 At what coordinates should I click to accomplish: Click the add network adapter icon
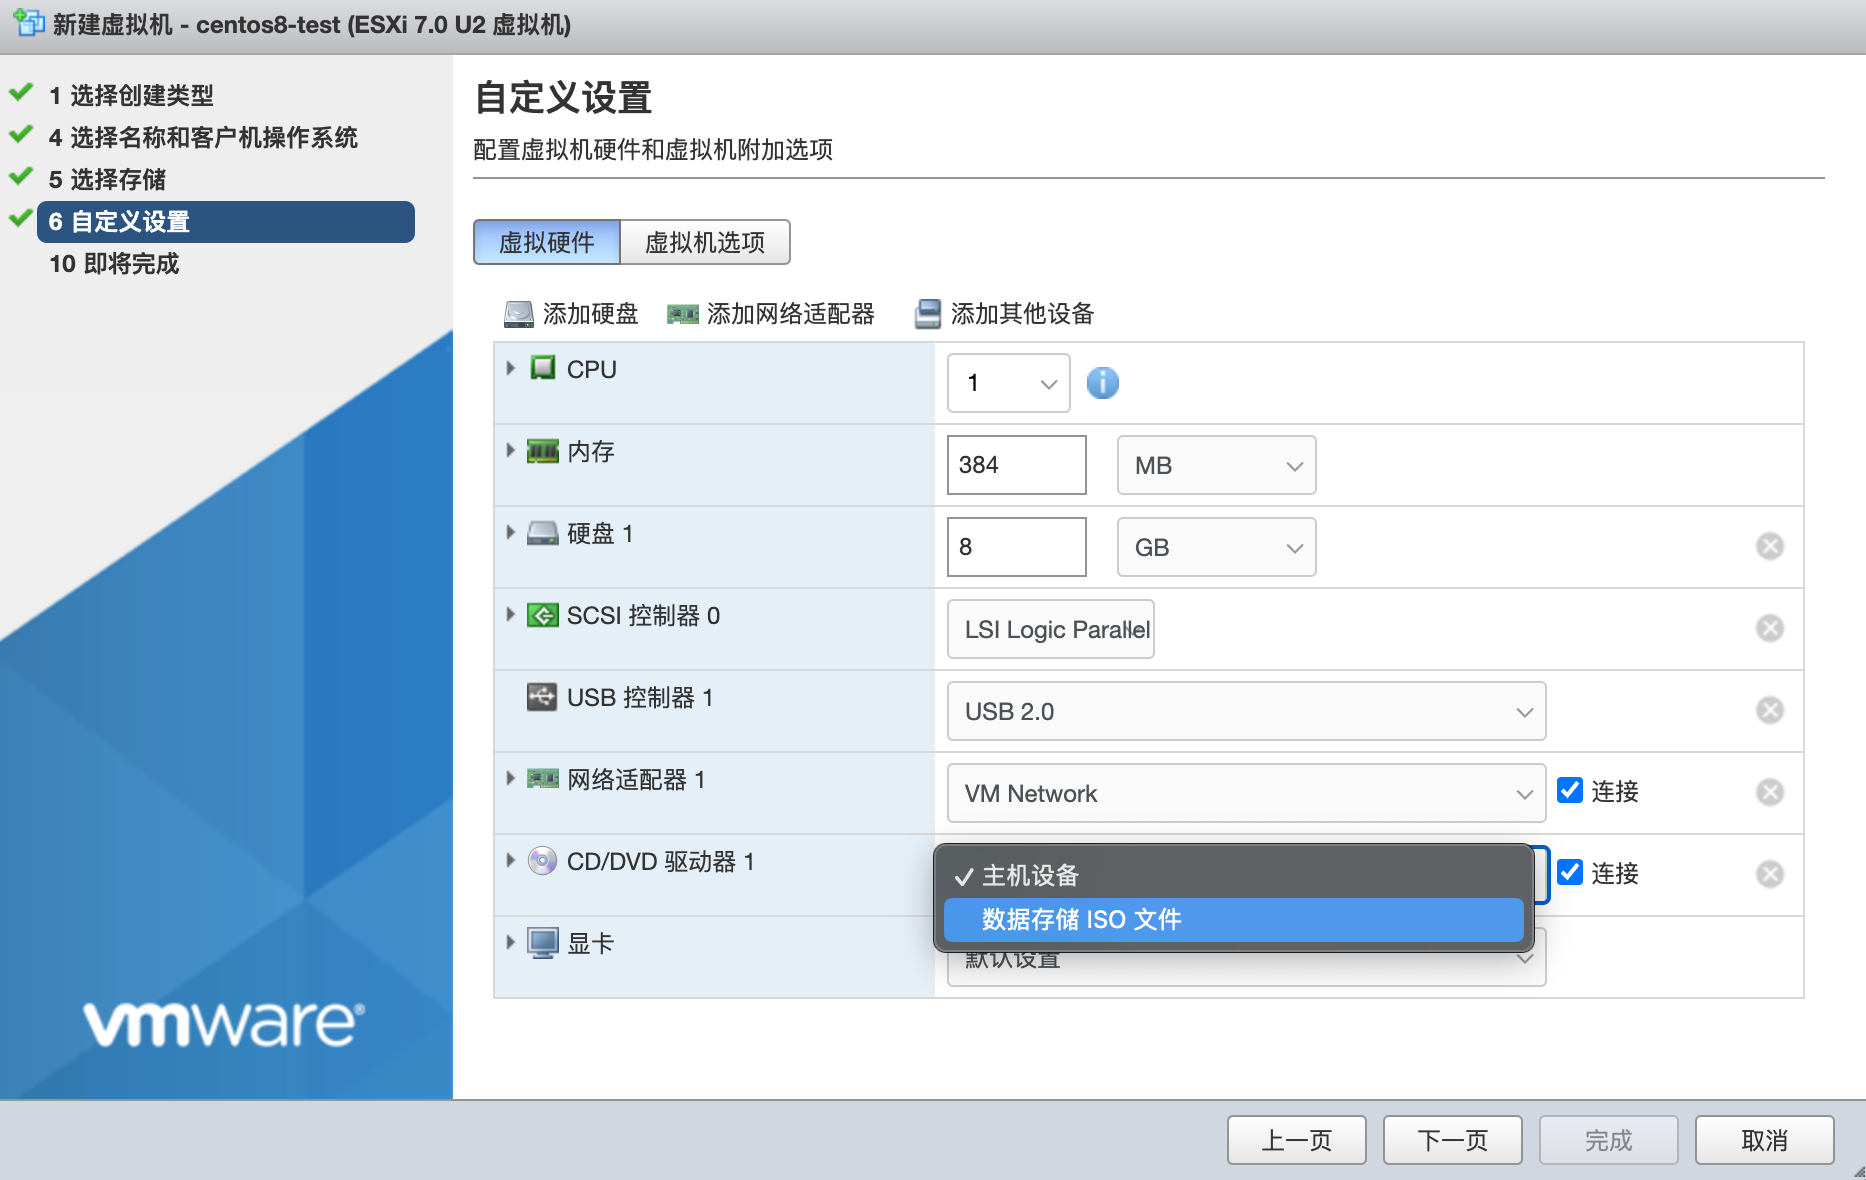coord(683,315)
